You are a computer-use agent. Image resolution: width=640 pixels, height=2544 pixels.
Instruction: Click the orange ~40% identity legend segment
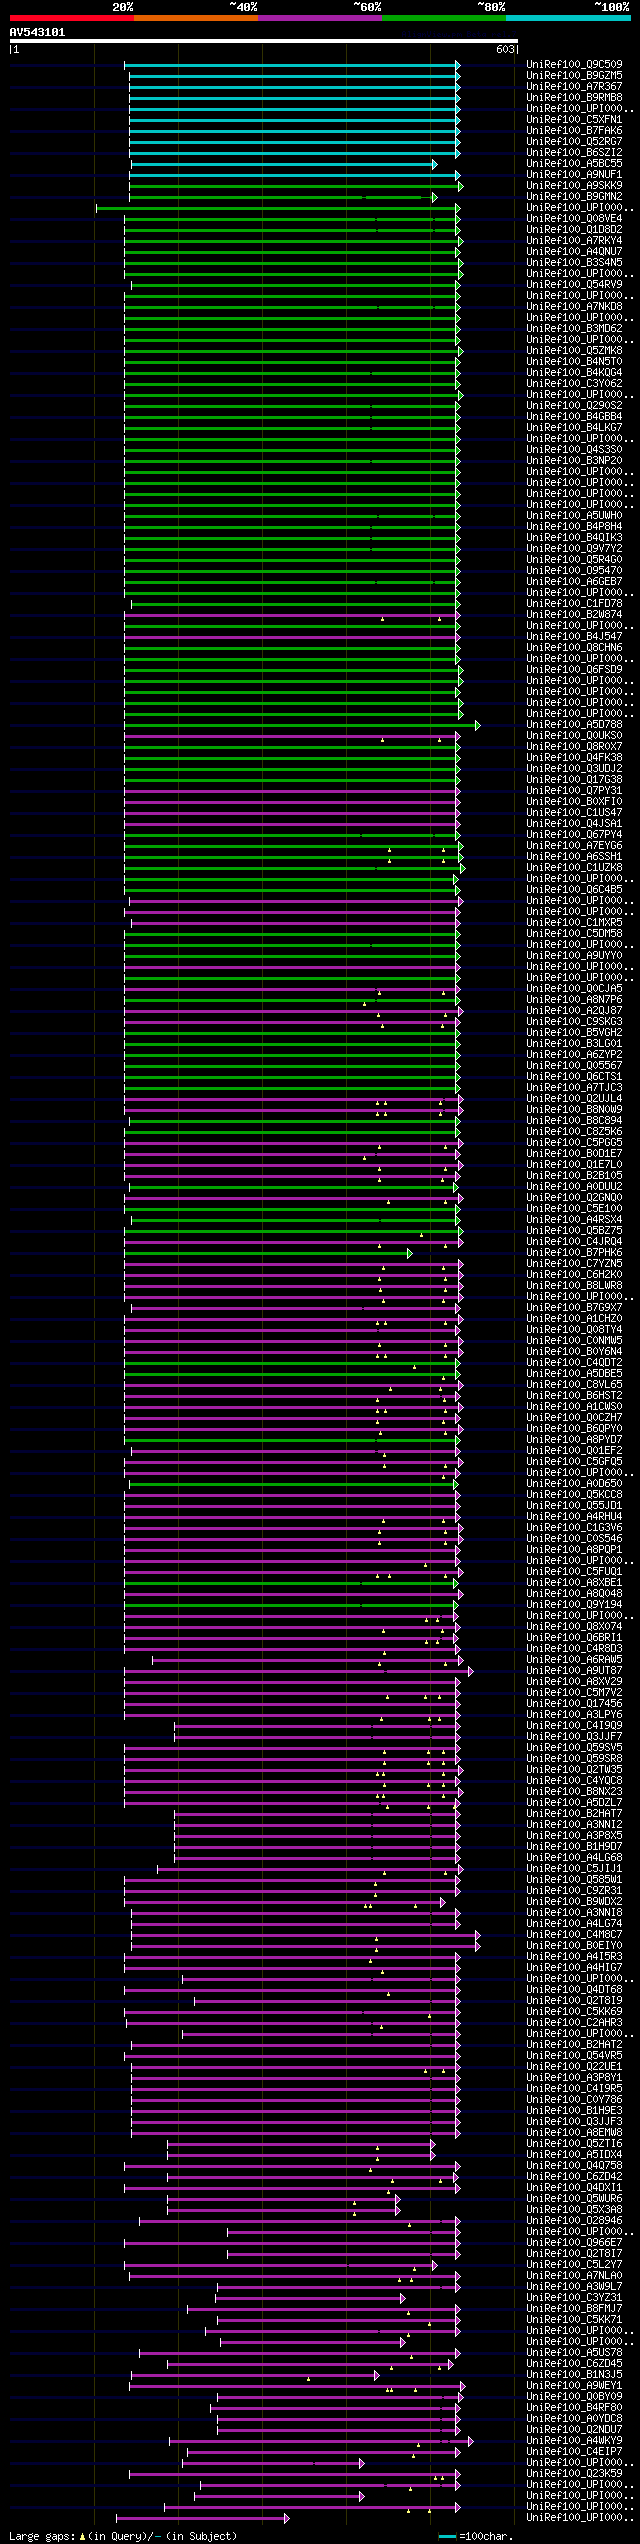coord(195,18)
